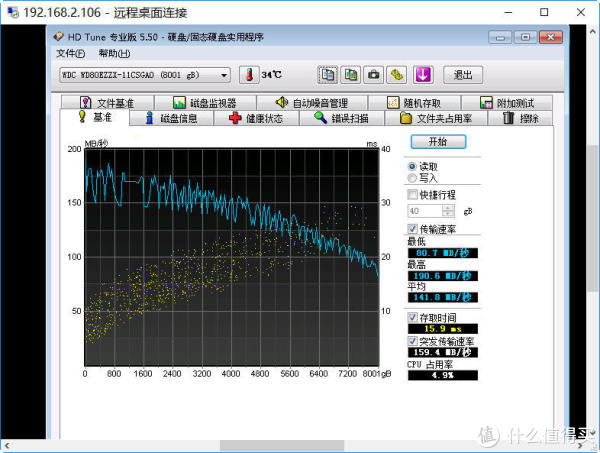Image resolution: width=600 pixels, height=453 pixels.
Task: Open the 健康状态 tab
Action: point(256,118)
